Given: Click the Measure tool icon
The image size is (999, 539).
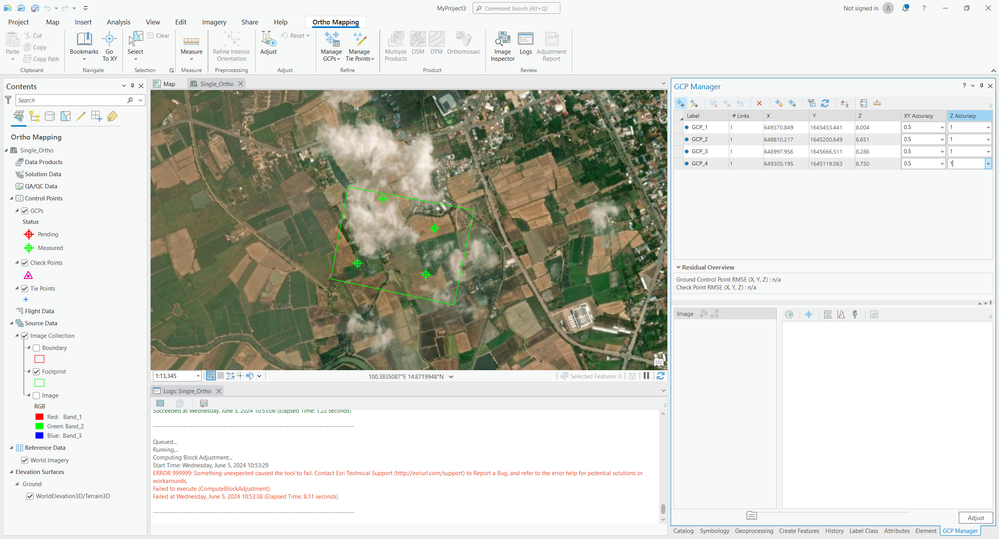Looking at the screenshot, I should click(191, 43).
